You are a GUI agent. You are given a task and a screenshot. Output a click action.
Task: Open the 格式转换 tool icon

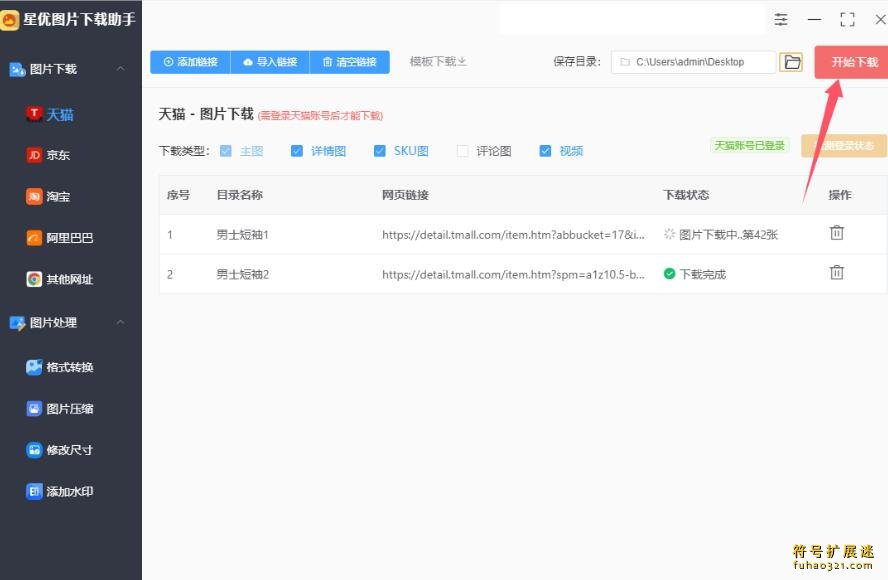[x=34, y=367]
